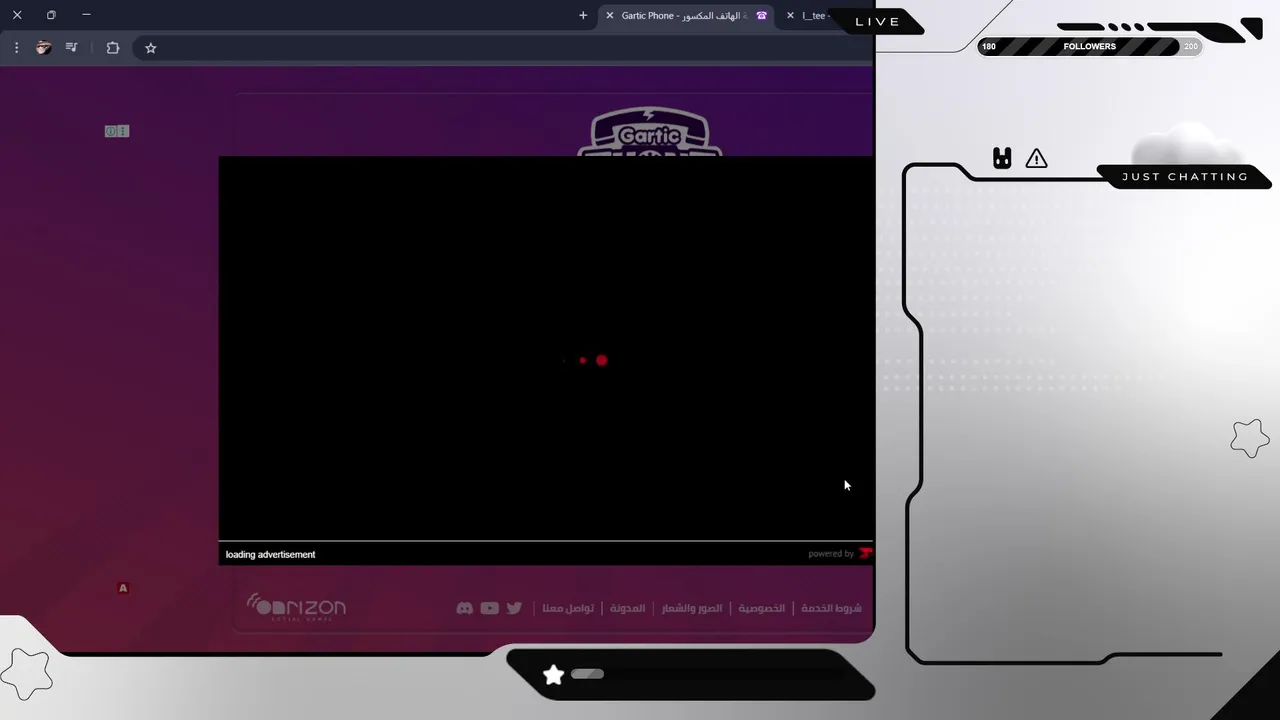Open the Discord link icon
The width and height of the screenshot is (1280, 720).
coord(464,608)
